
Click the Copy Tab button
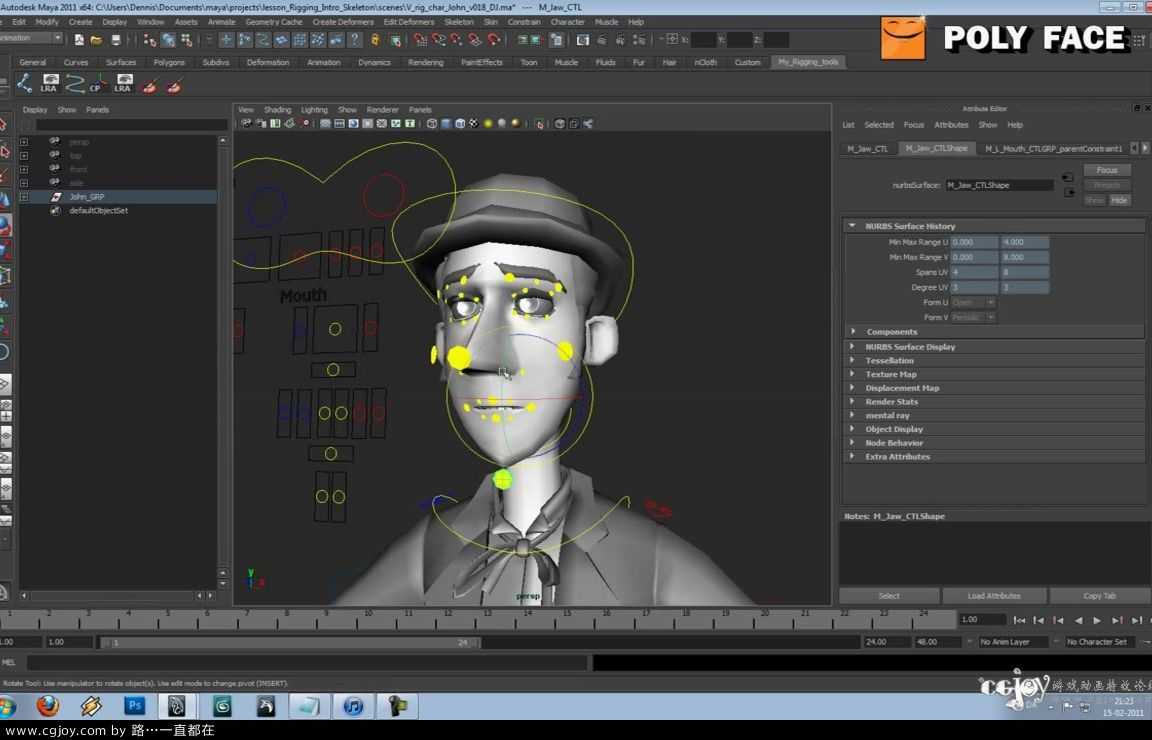tap(1100, 596)
